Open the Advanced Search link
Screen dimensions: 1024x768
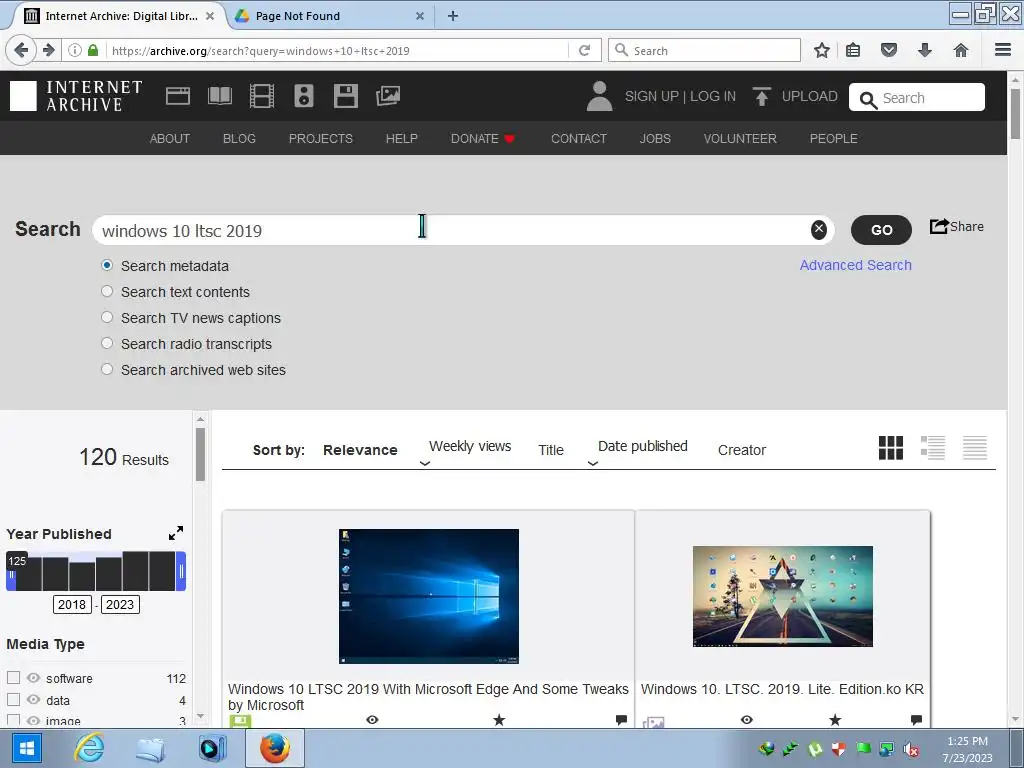point(856,265)
